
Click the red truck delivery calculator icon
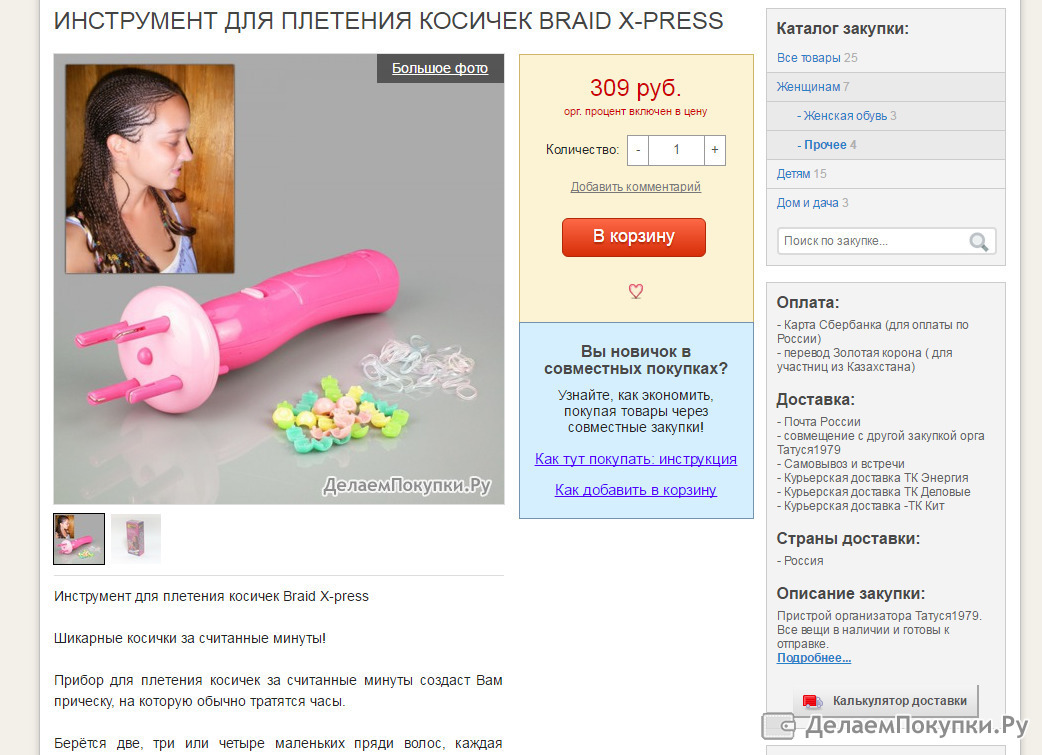pyautogui.click(x=812, y=701)
